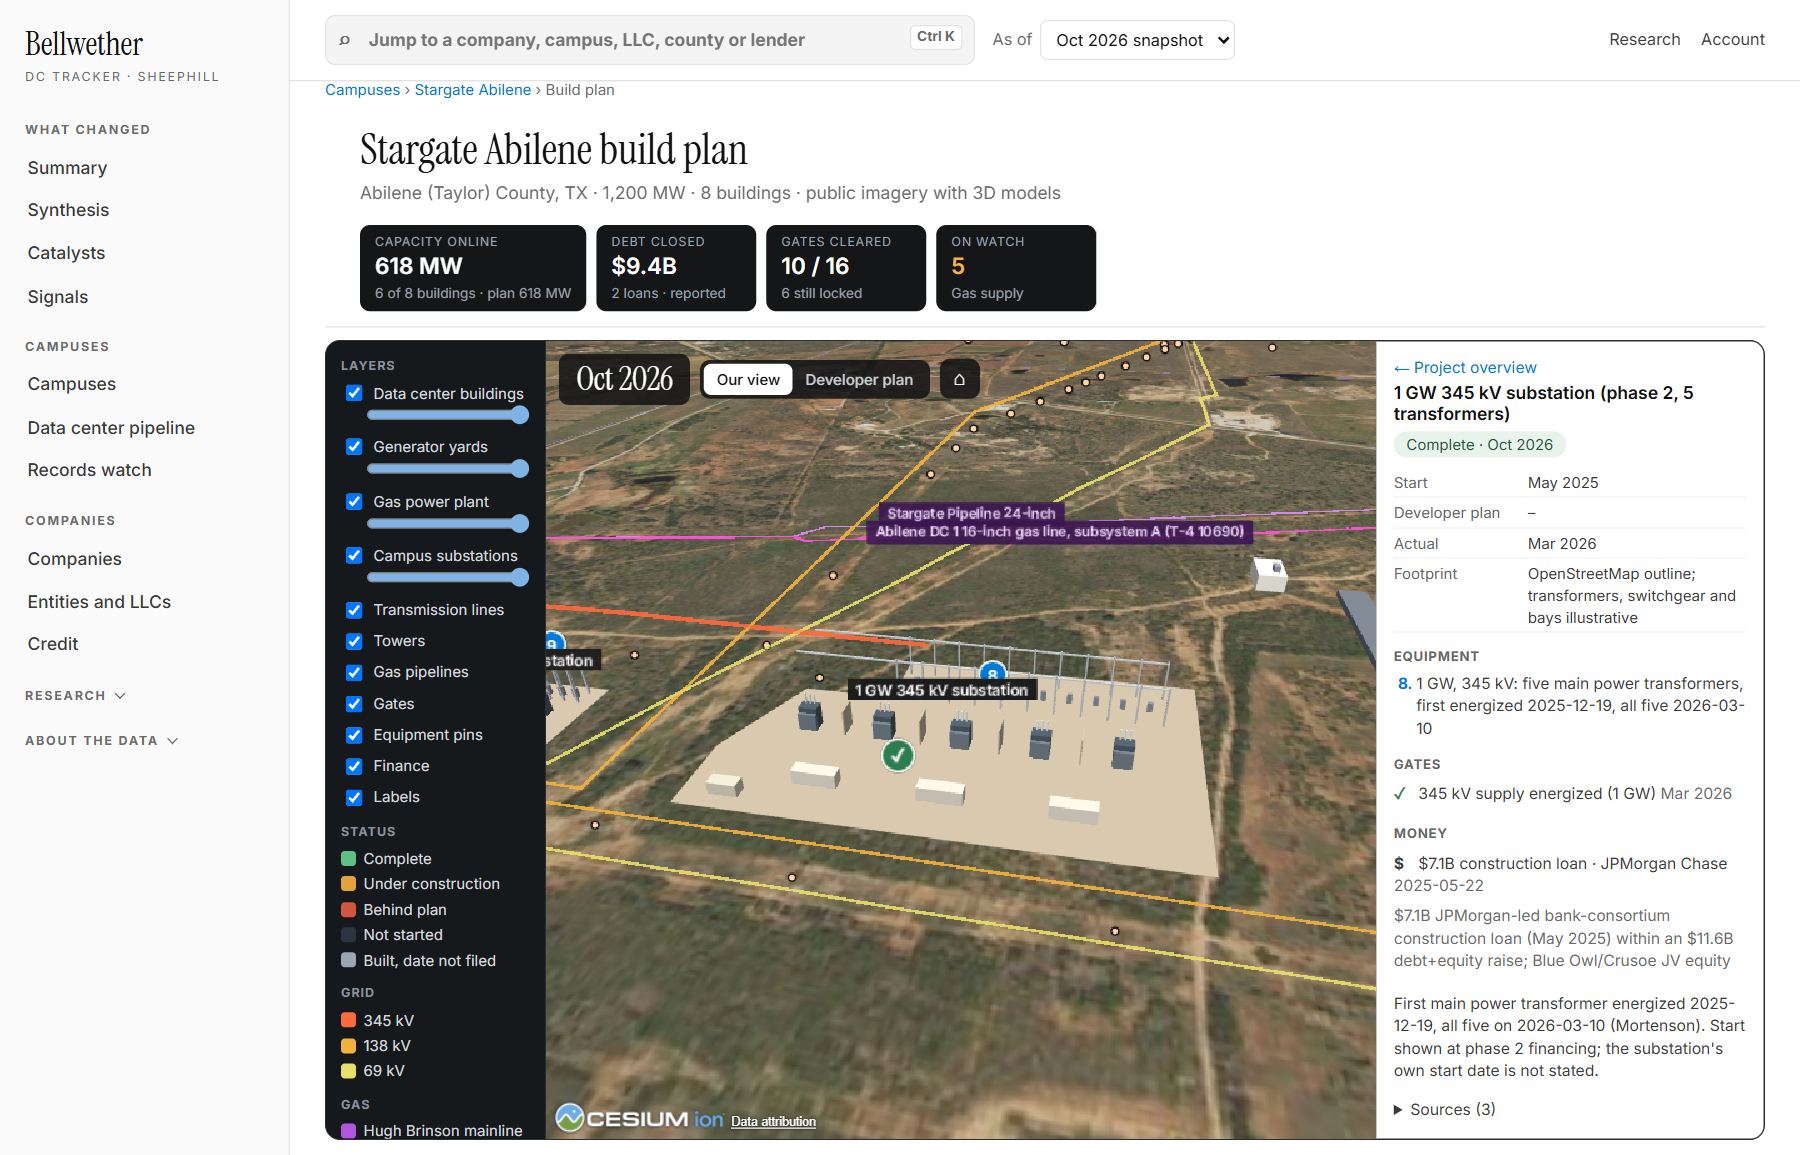
Task: Toggle the Gas pipelines layer
Action: click(354, 671)
